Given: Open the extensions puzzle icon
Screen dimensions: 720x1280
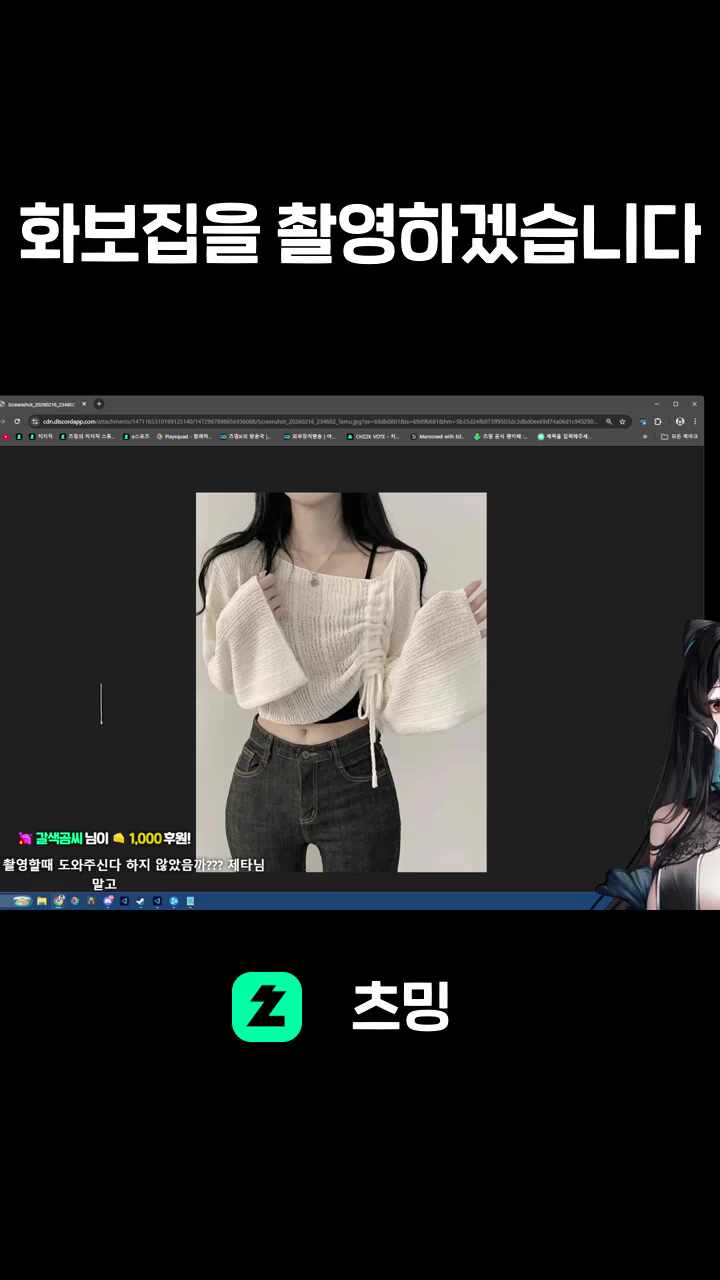Looking at the screenshot, I should pyautogui.click(x=657, y=421).
